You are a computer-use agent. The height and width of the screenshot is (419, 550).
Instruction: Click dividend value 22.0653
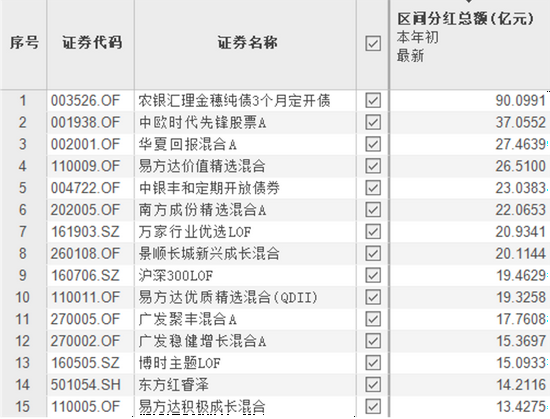521,210
